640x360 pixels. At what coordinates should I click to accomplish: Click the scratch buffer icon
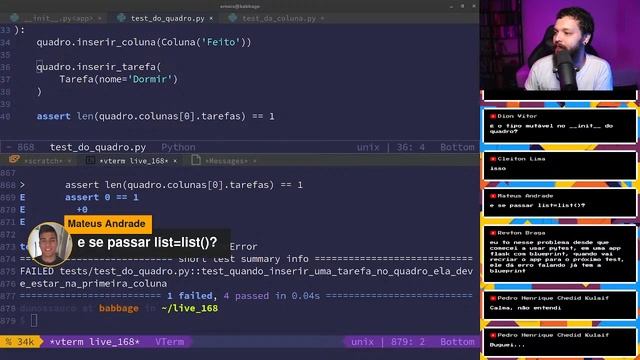pyautogui.click(x=14, y=160)
